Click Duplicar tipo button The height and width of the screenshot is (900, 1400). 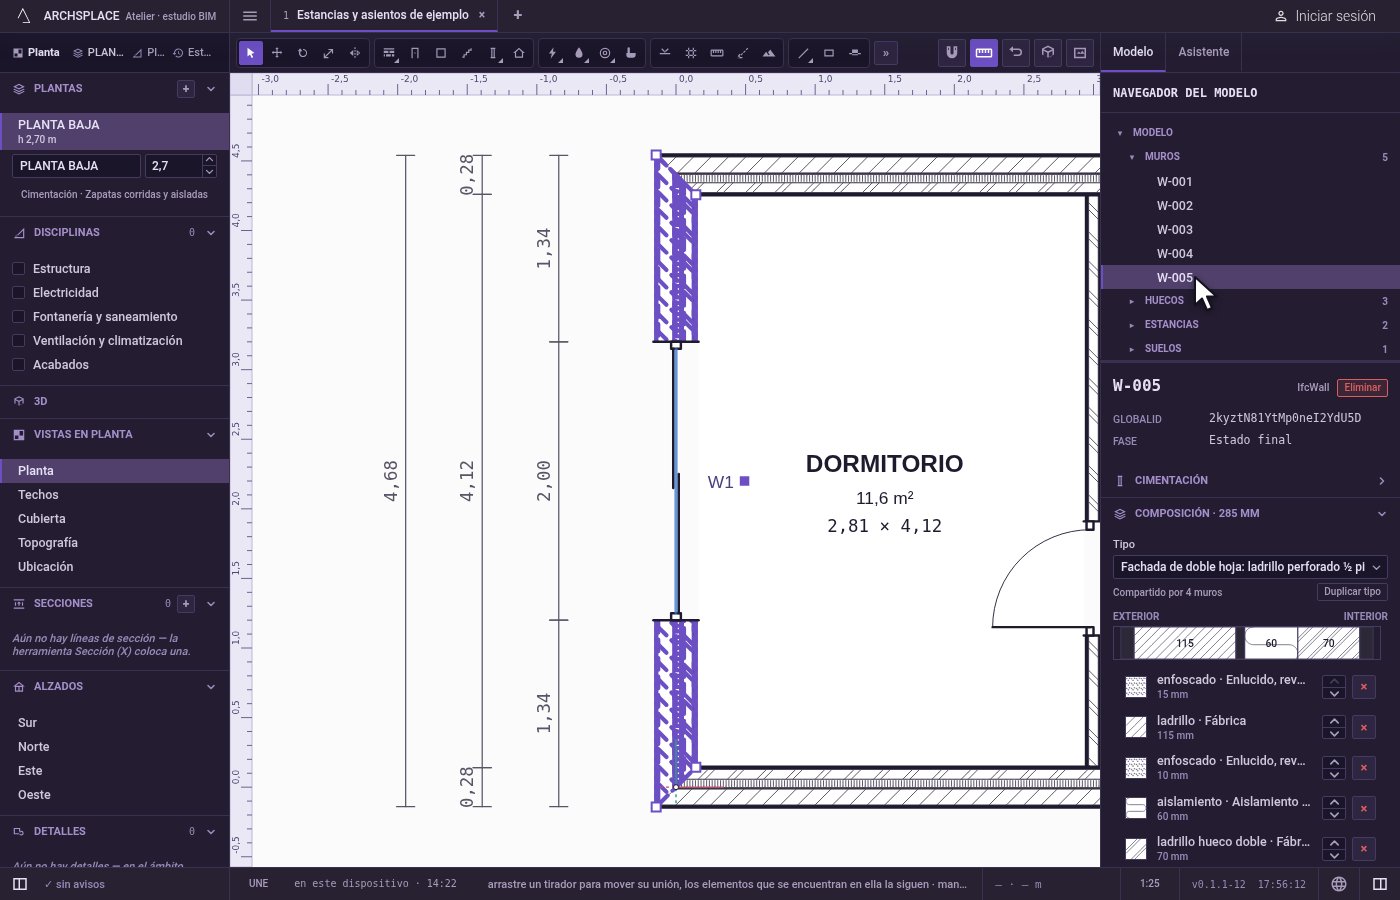pyautogui.click(x=1352, y=592)
